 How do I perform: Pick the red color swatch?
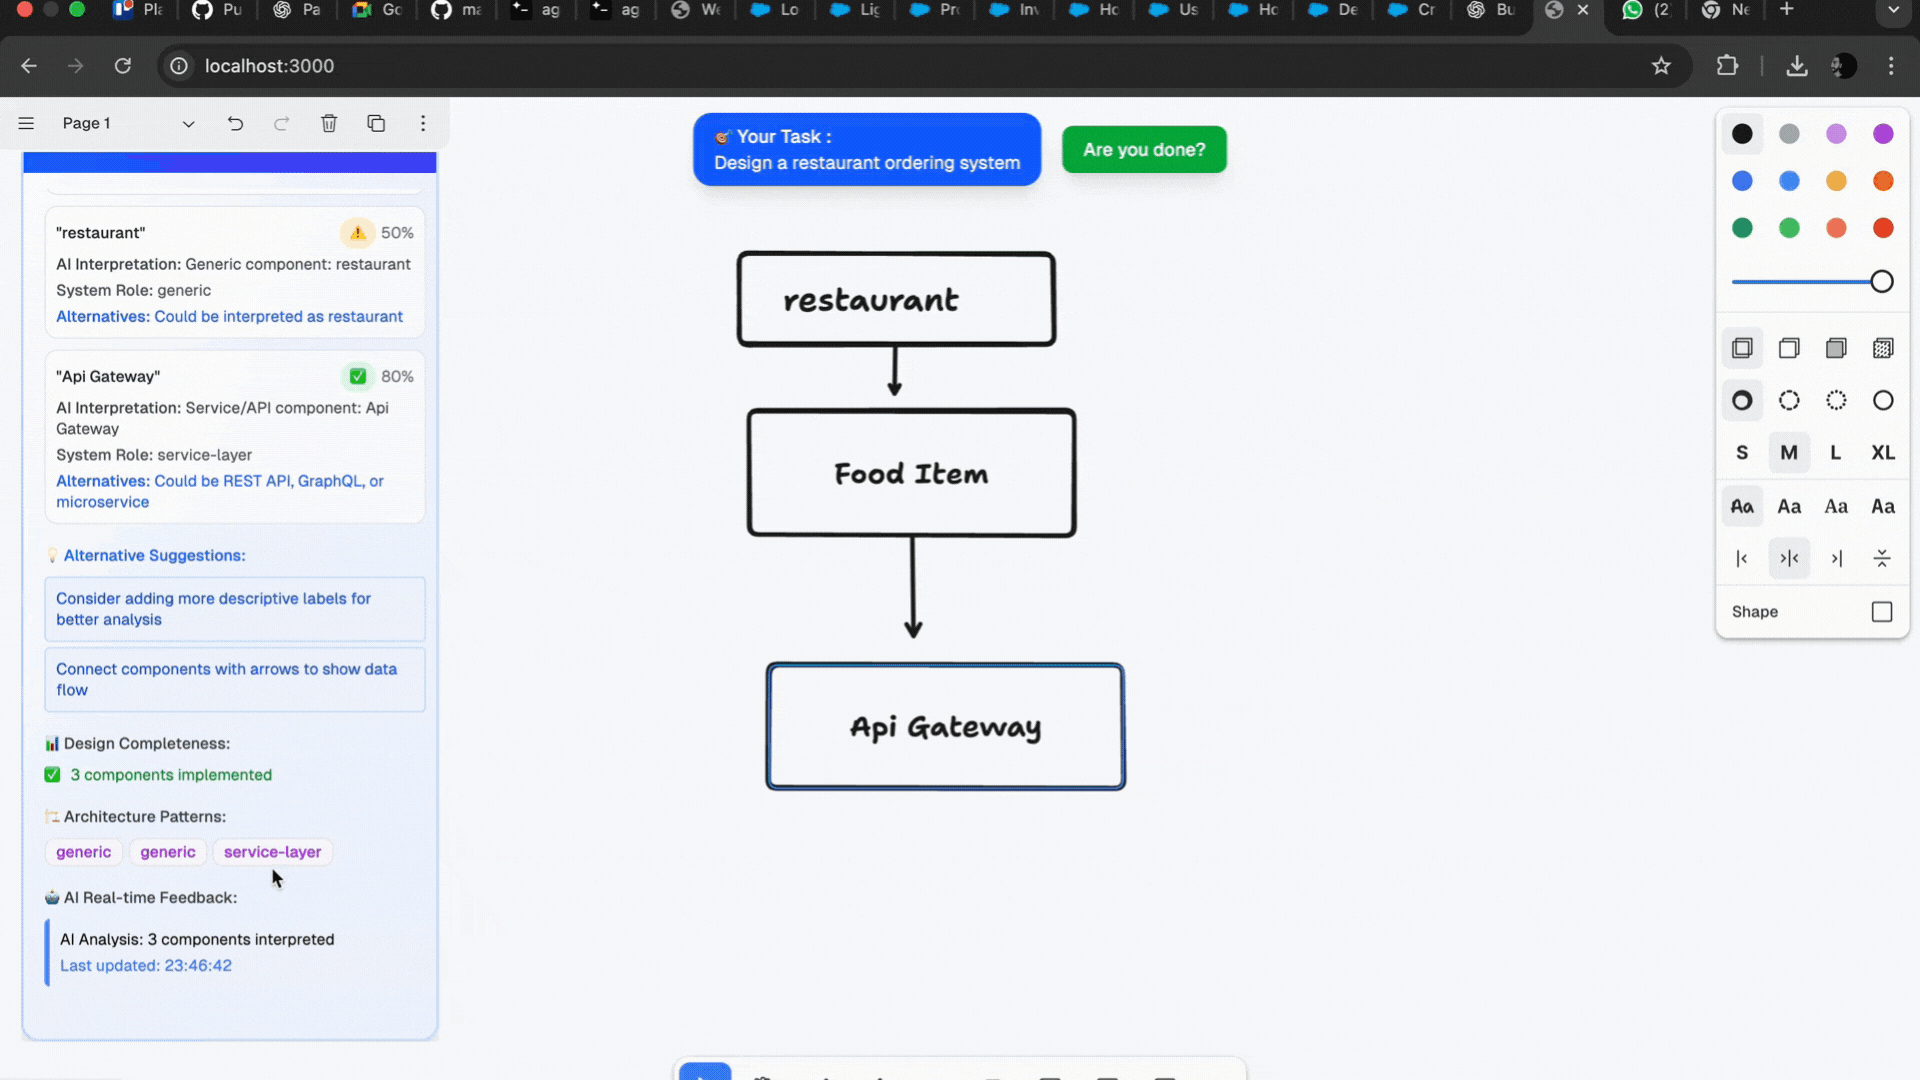point(1882,228)
